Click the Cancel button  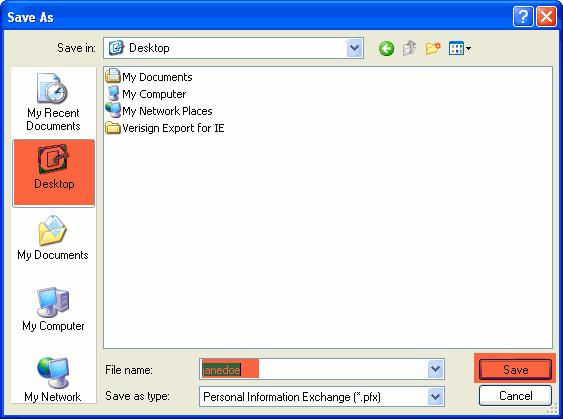click(x=515, y=396)
